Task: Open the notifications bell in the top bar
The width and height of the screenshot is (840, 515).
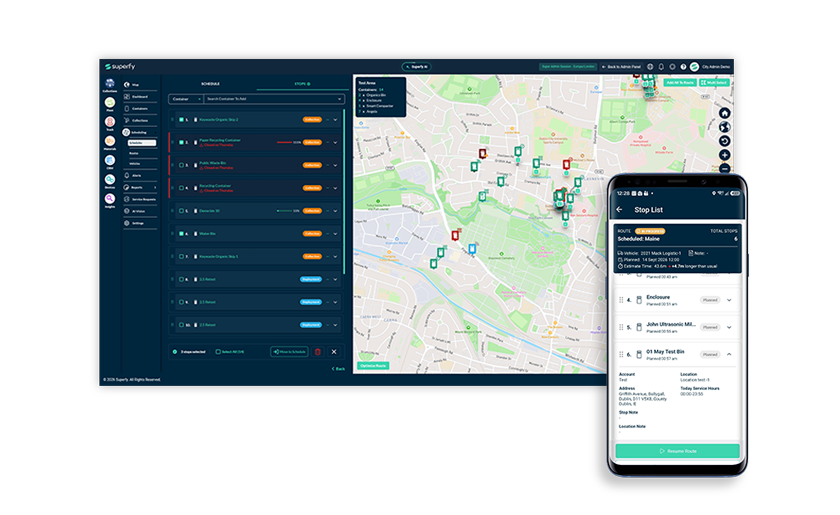Action: coord(661,67)
